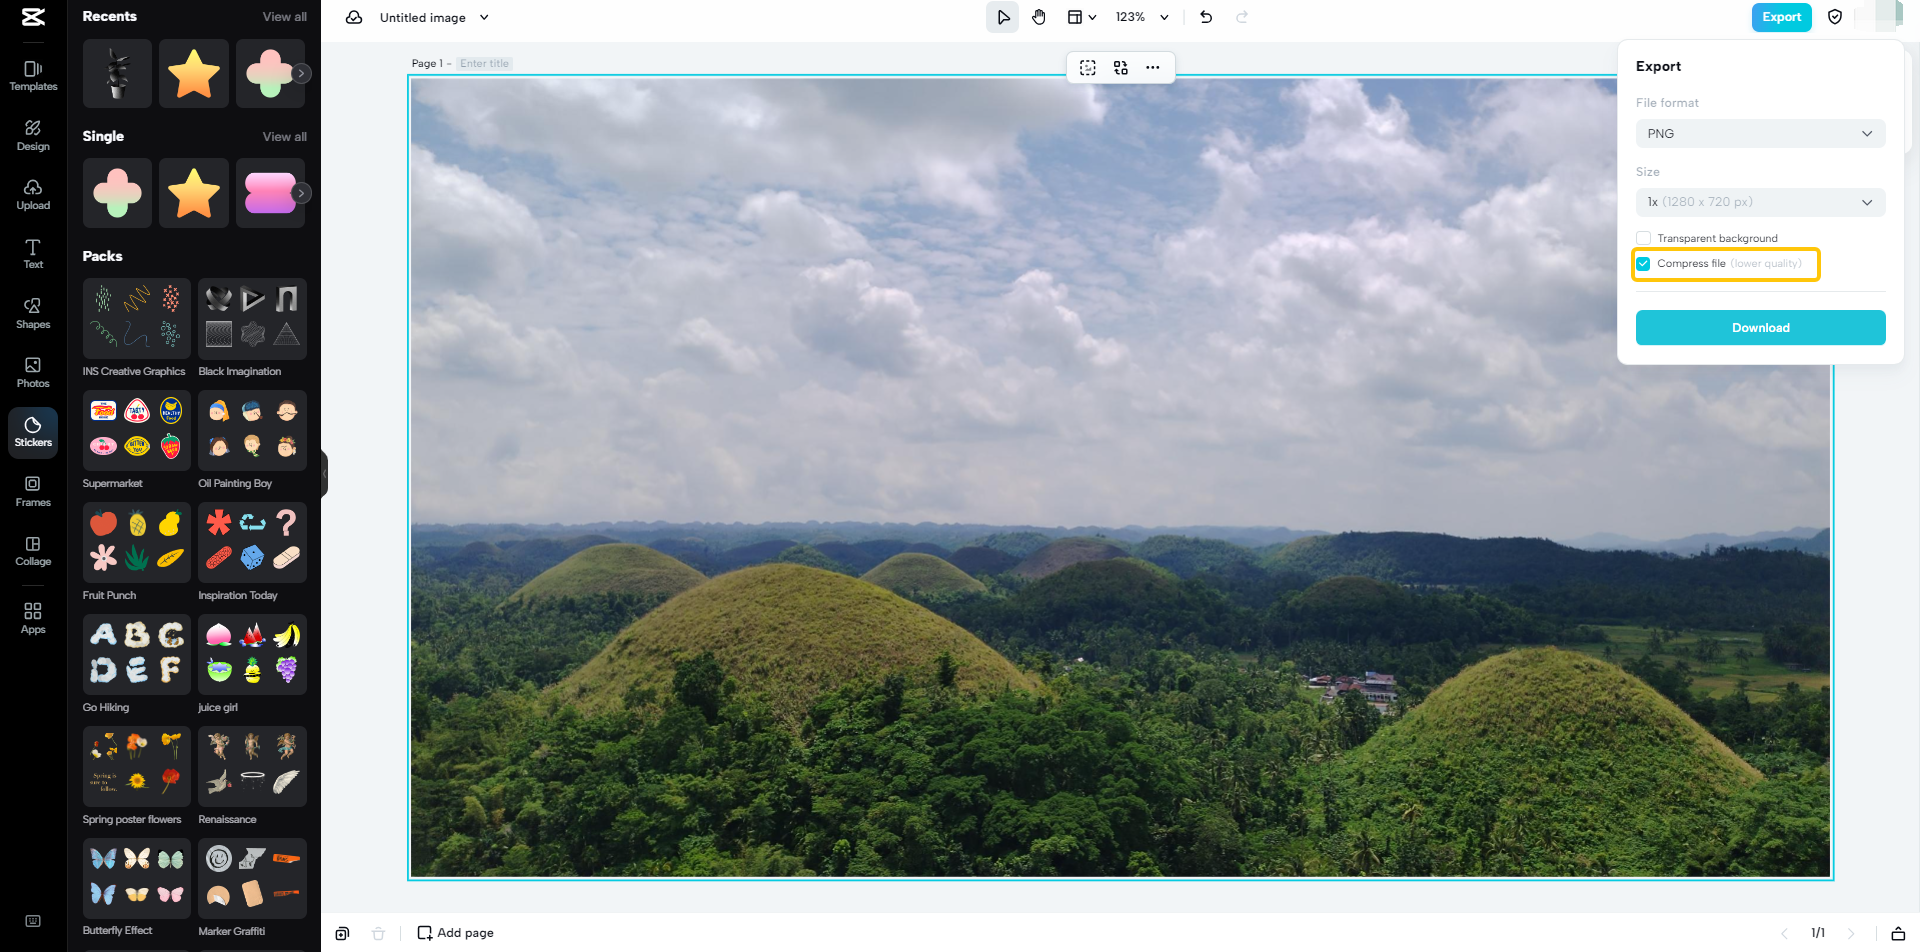Open the Fruit Punch sticker pack
1920x952 pixels.
click(136, 543)
